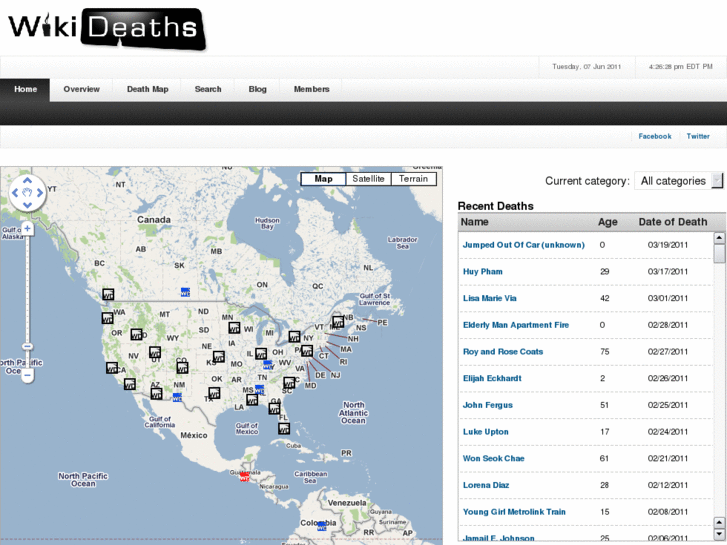Image resolution: width=727 pixels, height=545 pixels.
Task: Open the Current category dropdown
Action: coord(678,181)
